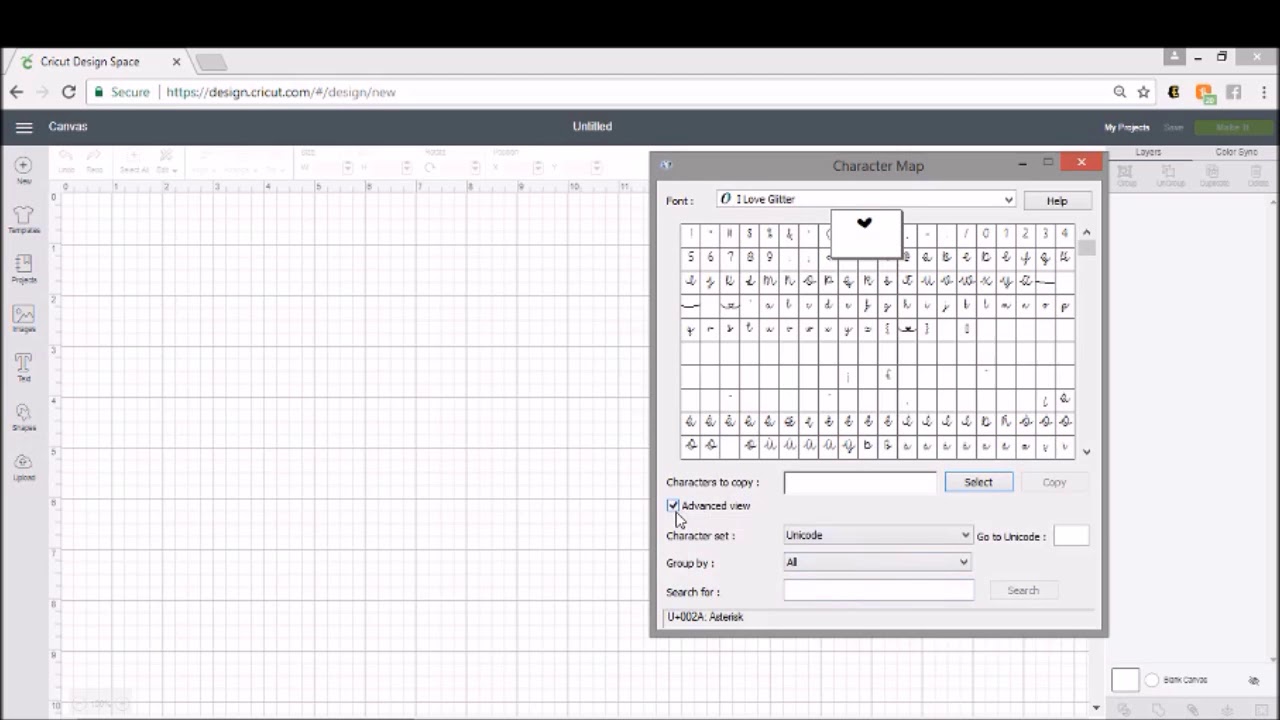Open the hamburger menu next to Canvas
The image size is (1280, 720).
click(x=24, y=127)
